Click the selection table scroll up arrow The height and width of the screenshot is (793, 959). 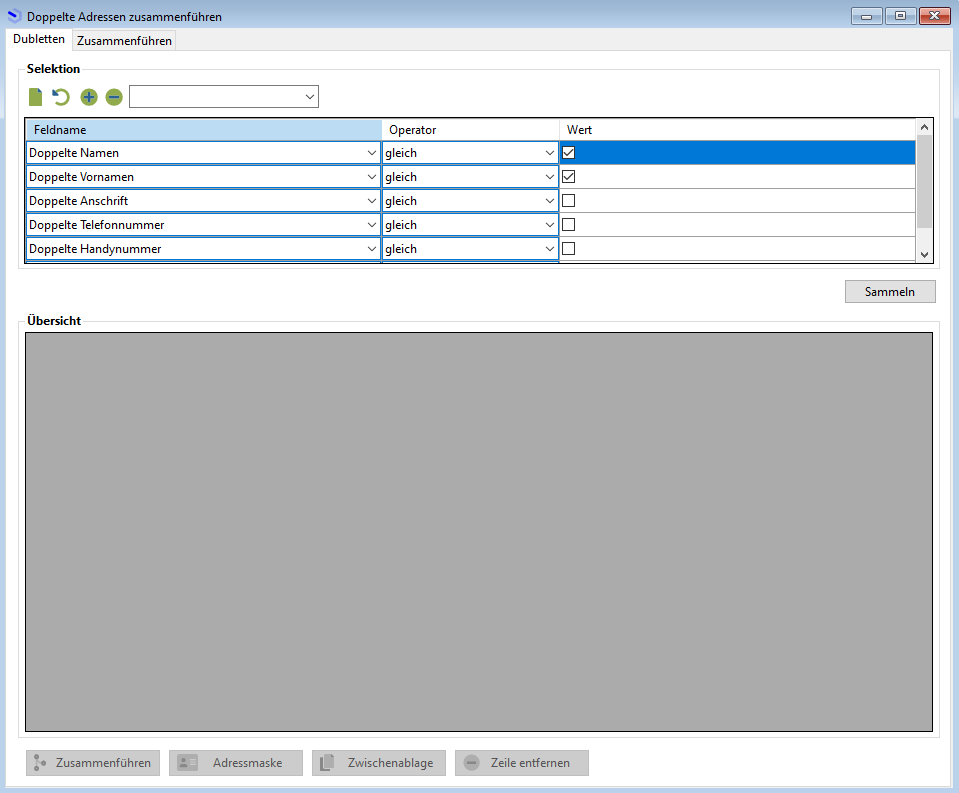[924, 127]
